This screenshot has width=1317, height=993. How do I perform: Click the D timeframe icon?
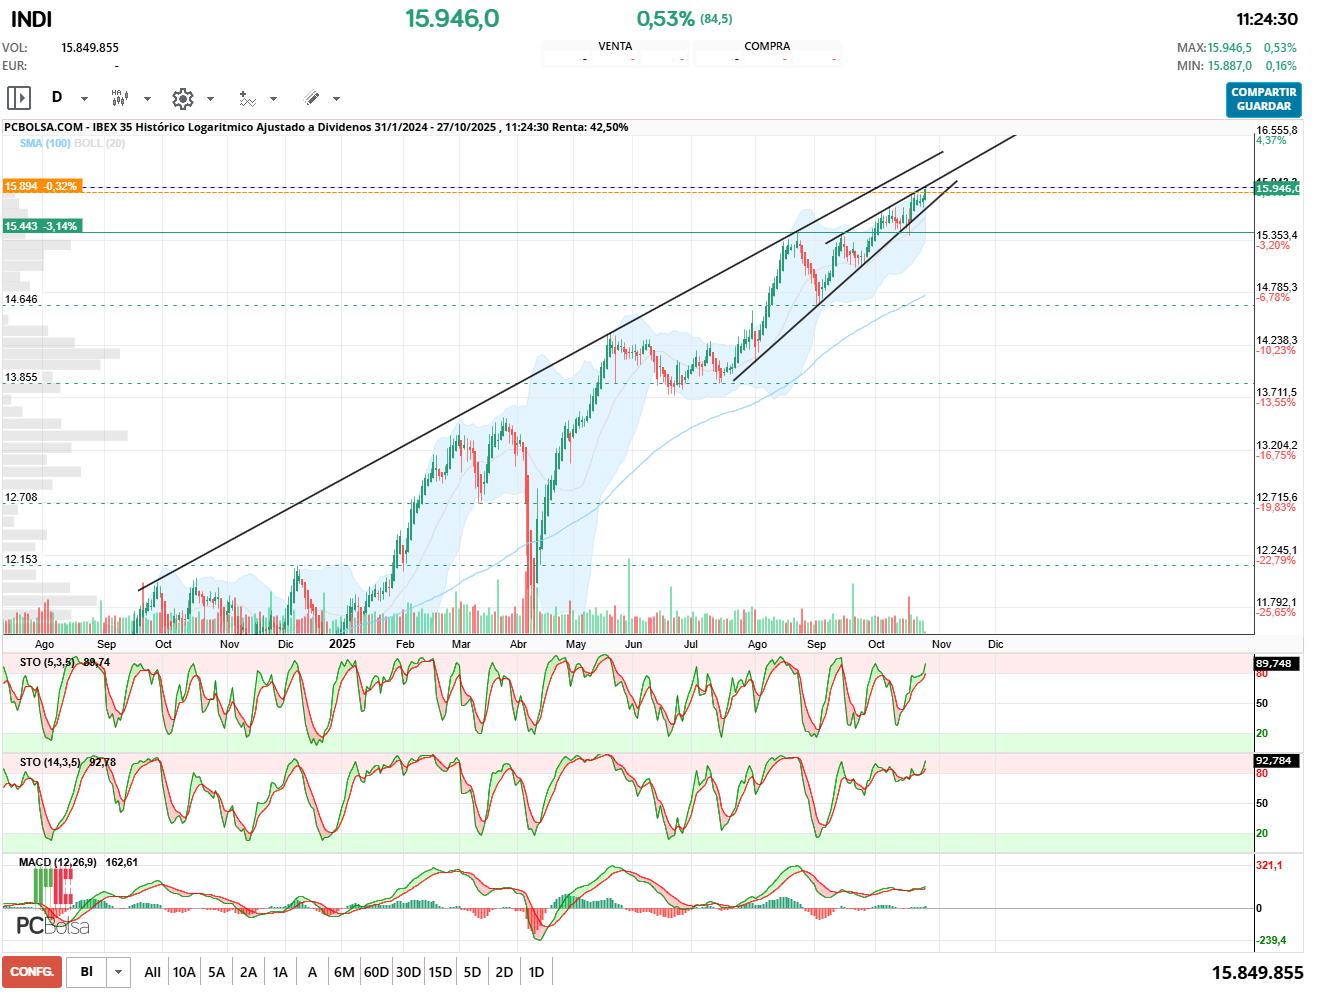(57, 98)
